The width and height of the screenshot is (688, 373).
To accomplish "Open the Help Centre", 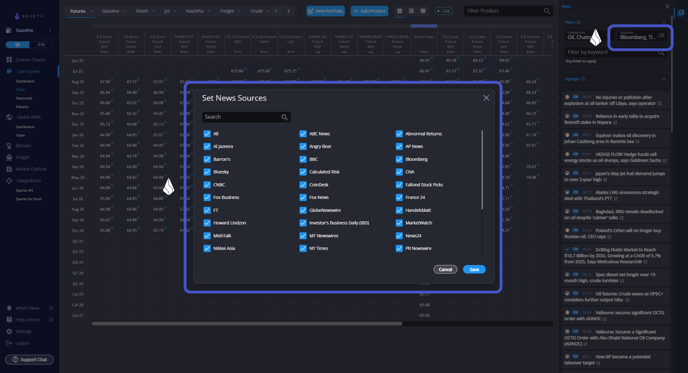I will (x=29, y=320).
